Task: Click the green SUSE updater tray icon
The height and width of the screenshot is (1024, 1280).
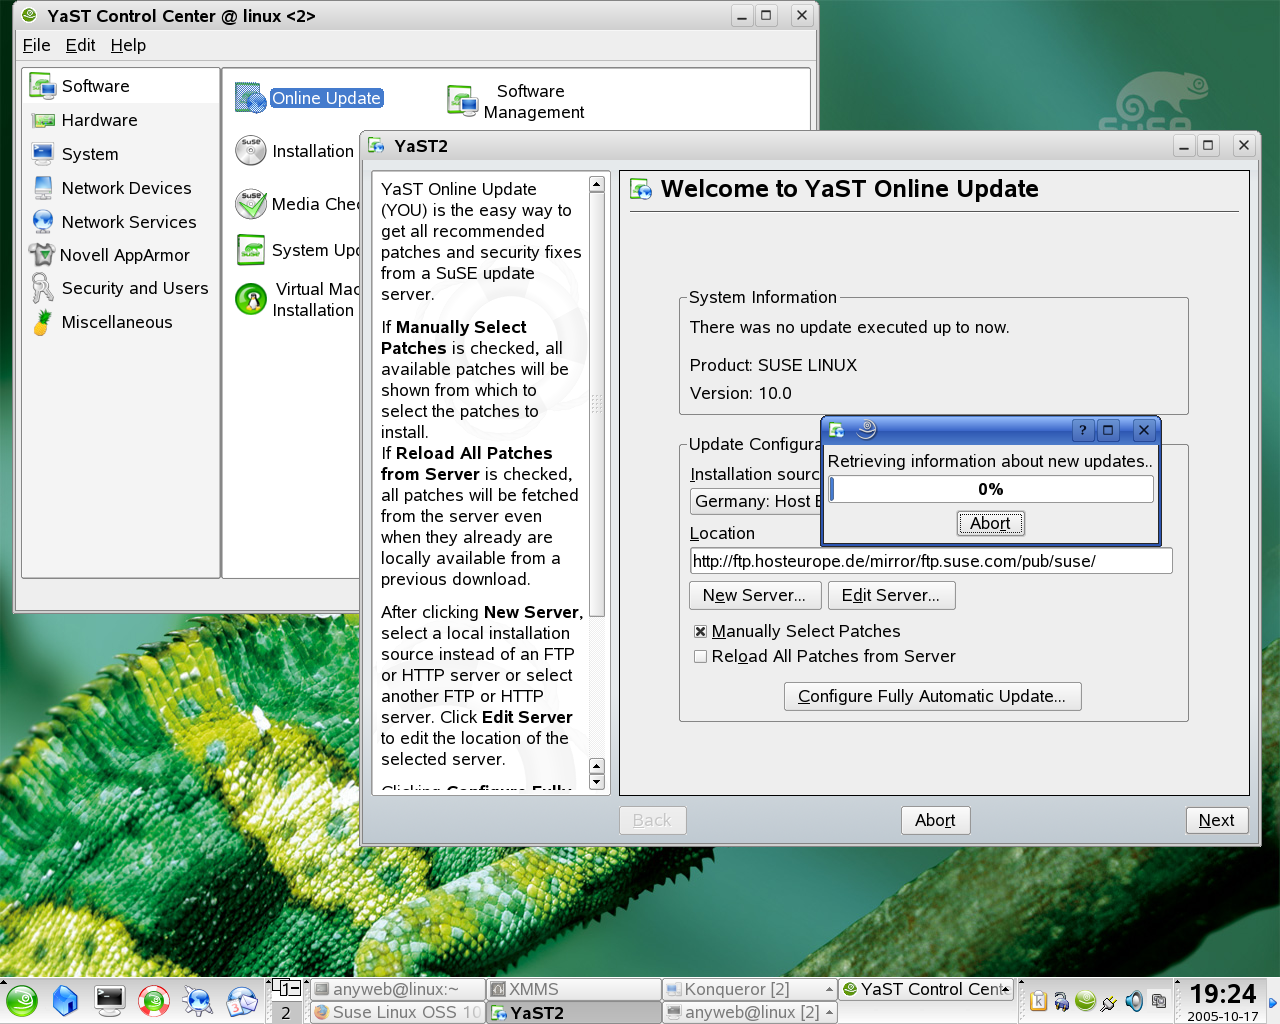Action: click(1085, 1000)
